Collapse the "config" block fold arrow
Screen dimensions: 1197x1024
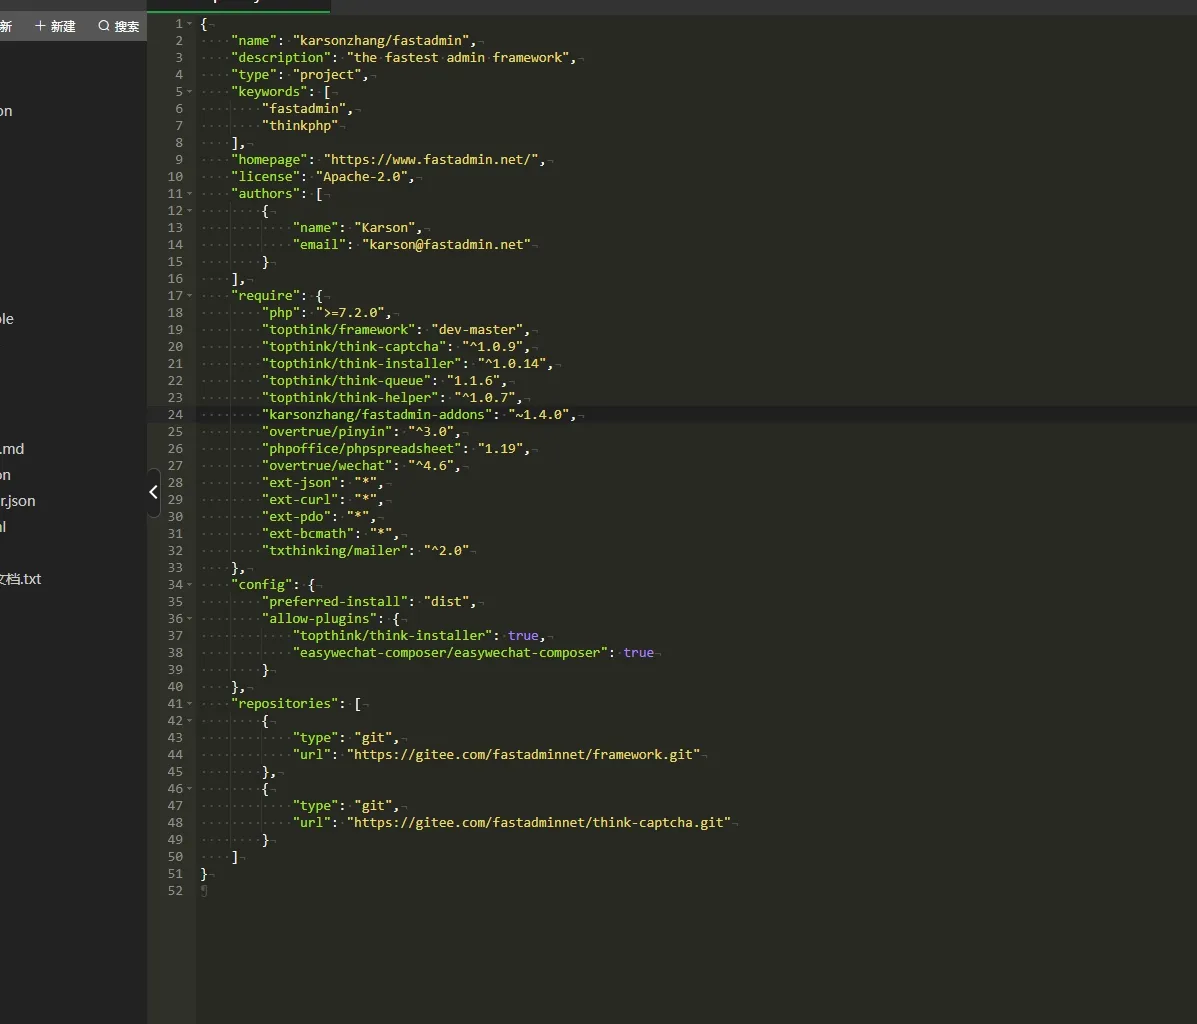coord(189,585)
